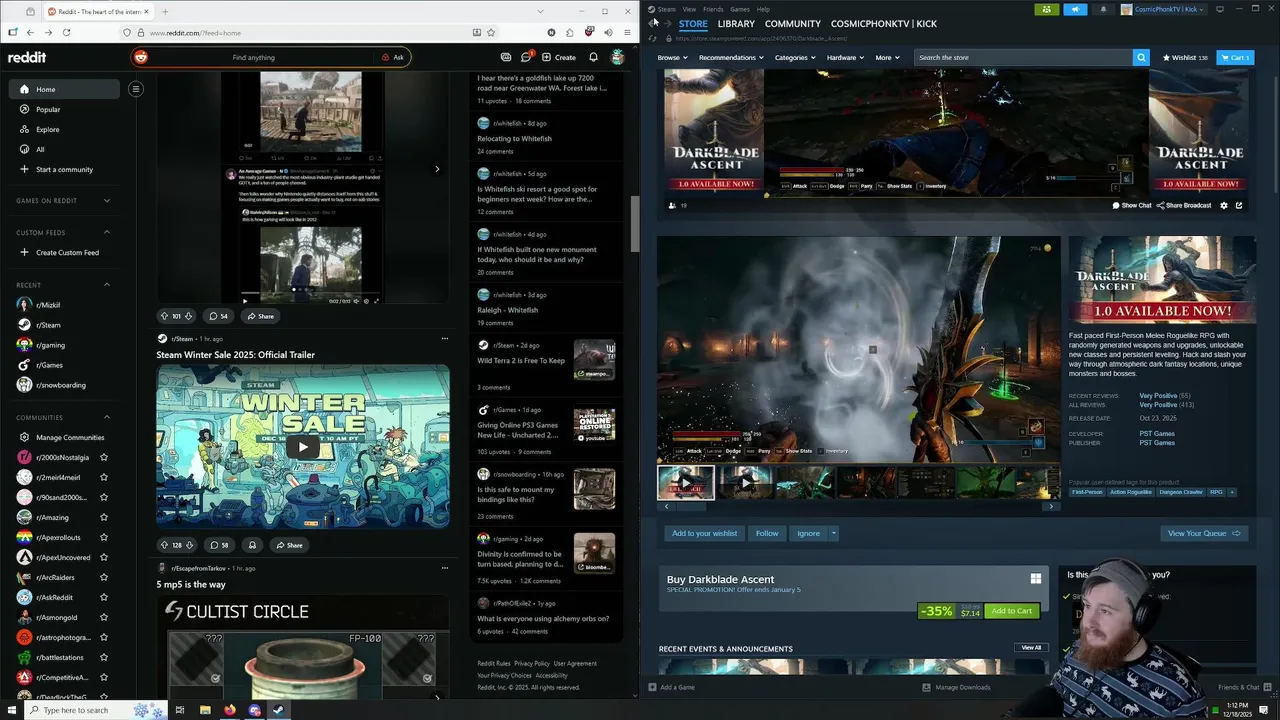The image size is (1280, 720).
Task: Play the Steam Winter Sale trailer video
Action: point(303,447)
